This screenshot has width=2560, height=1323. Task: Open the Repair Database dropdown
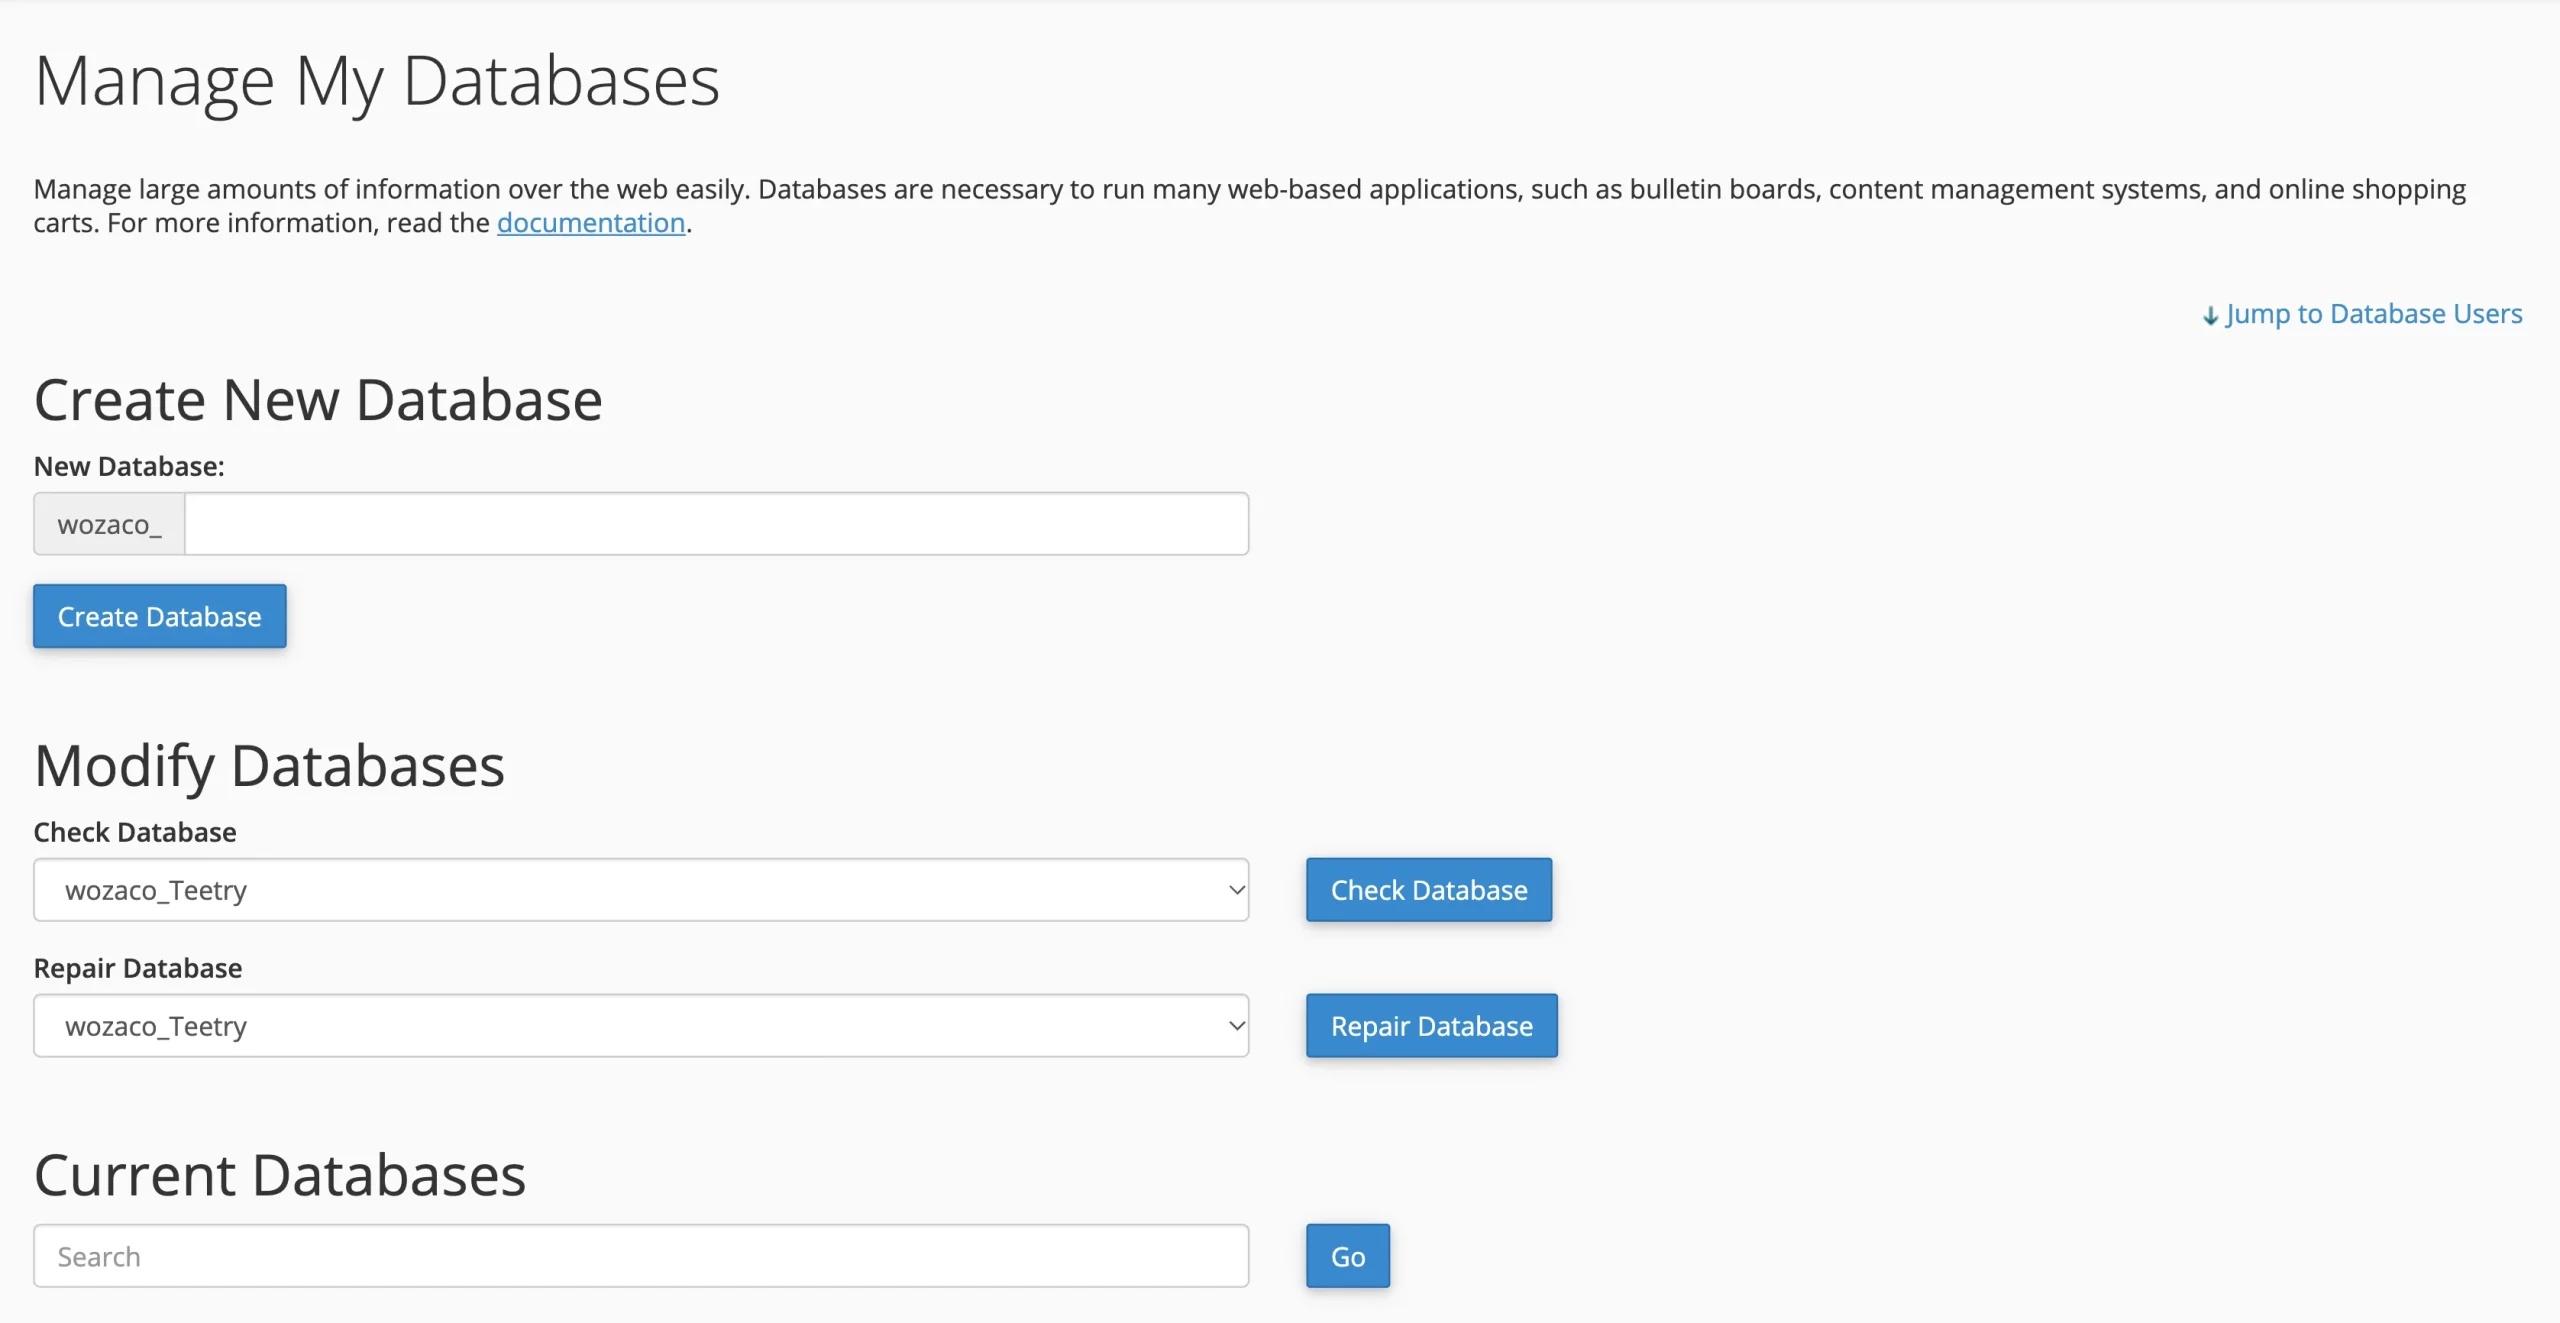pyautogui.click(x=641, y=1026)
